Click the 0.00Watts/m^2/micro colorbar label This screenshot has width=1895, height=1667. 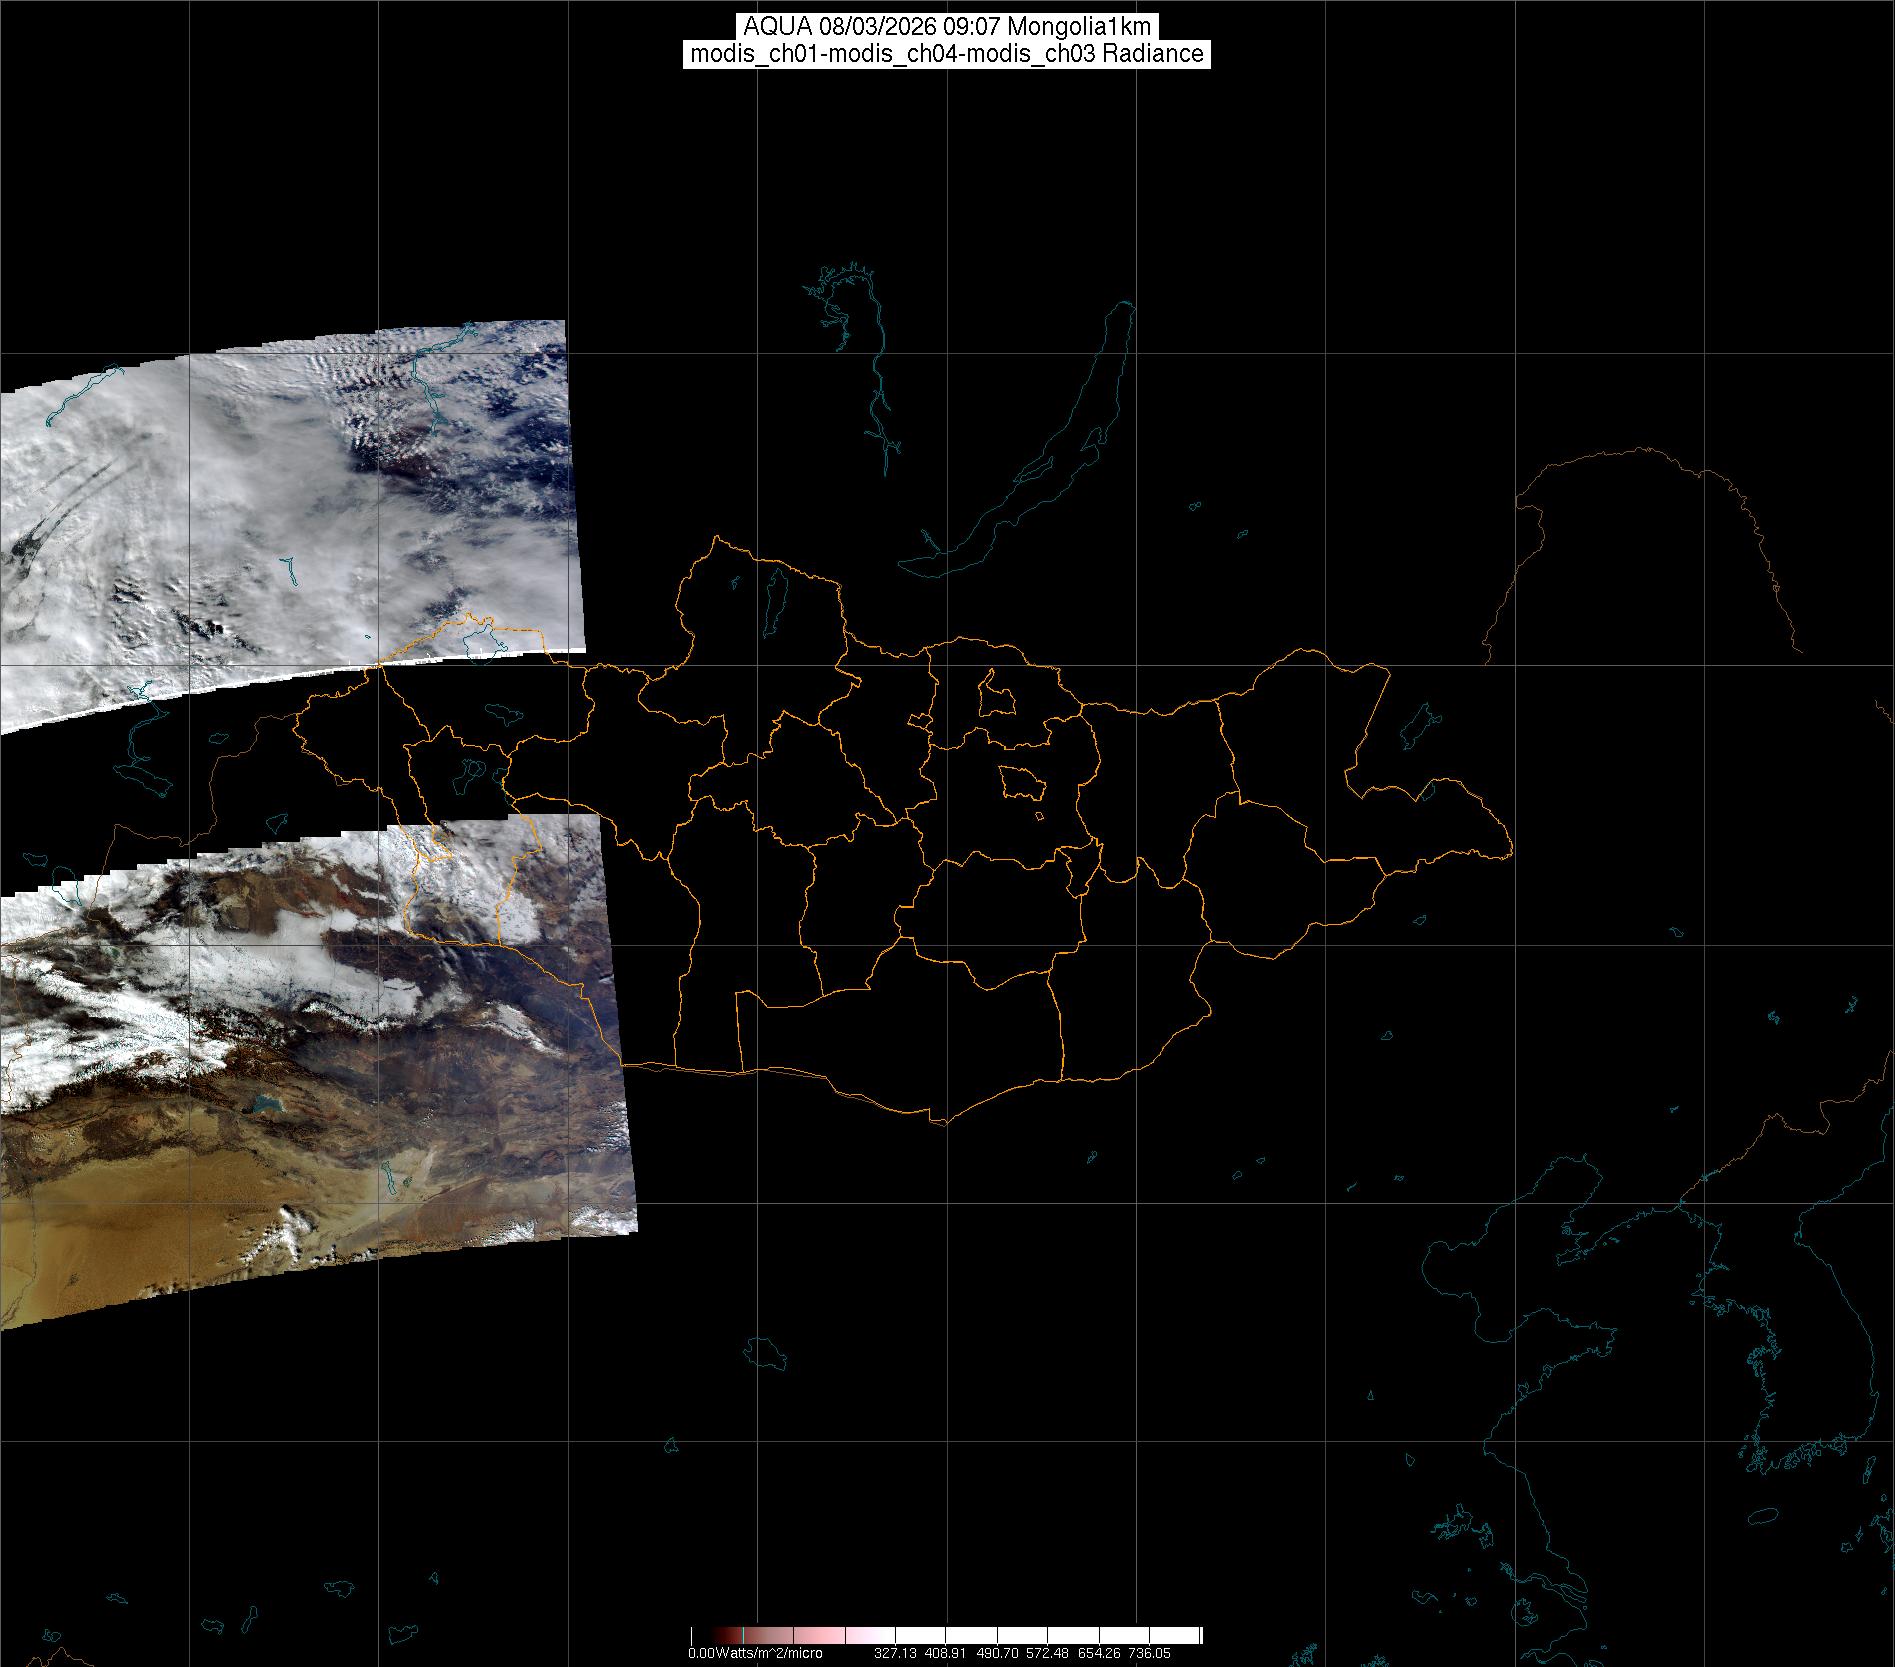[x=755, y=1653]
